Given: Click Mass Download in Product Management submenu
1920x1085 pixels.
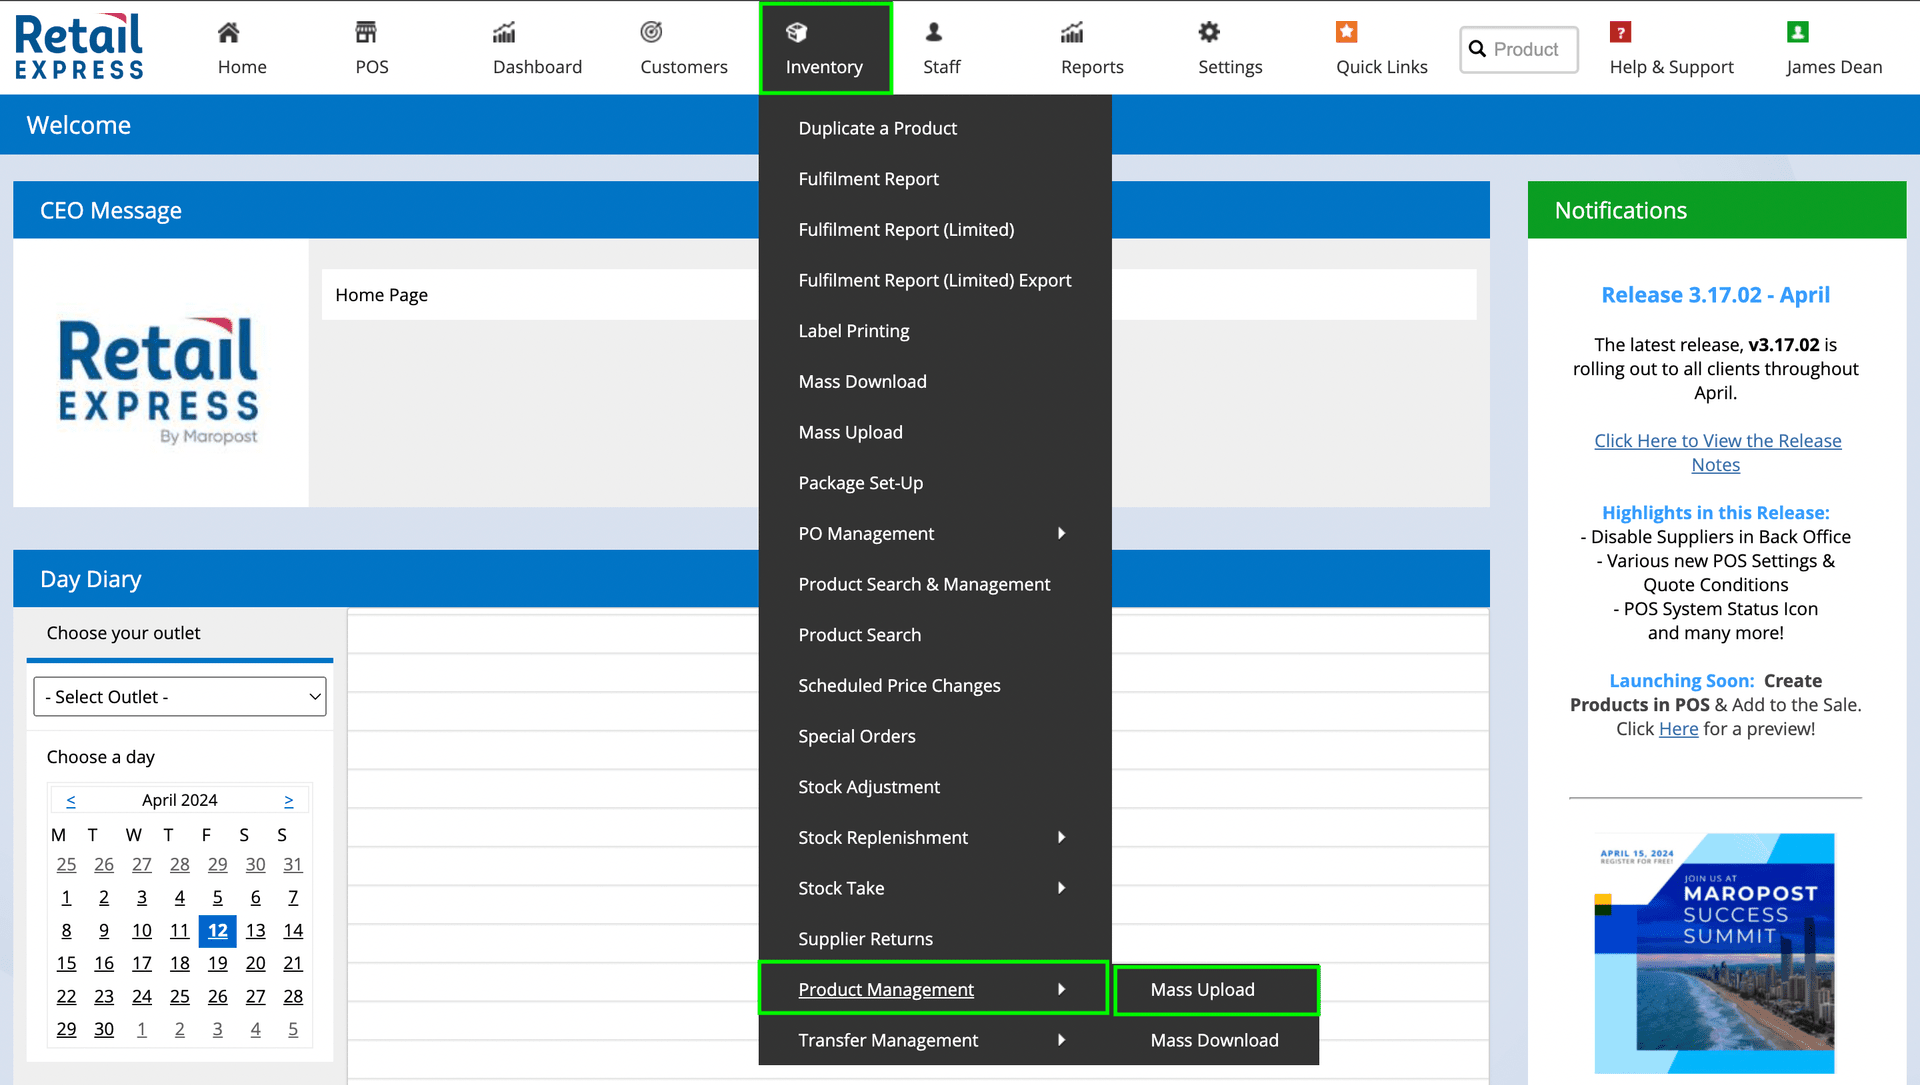Looking at the screenshot, I should [x=1214, y=1040].
